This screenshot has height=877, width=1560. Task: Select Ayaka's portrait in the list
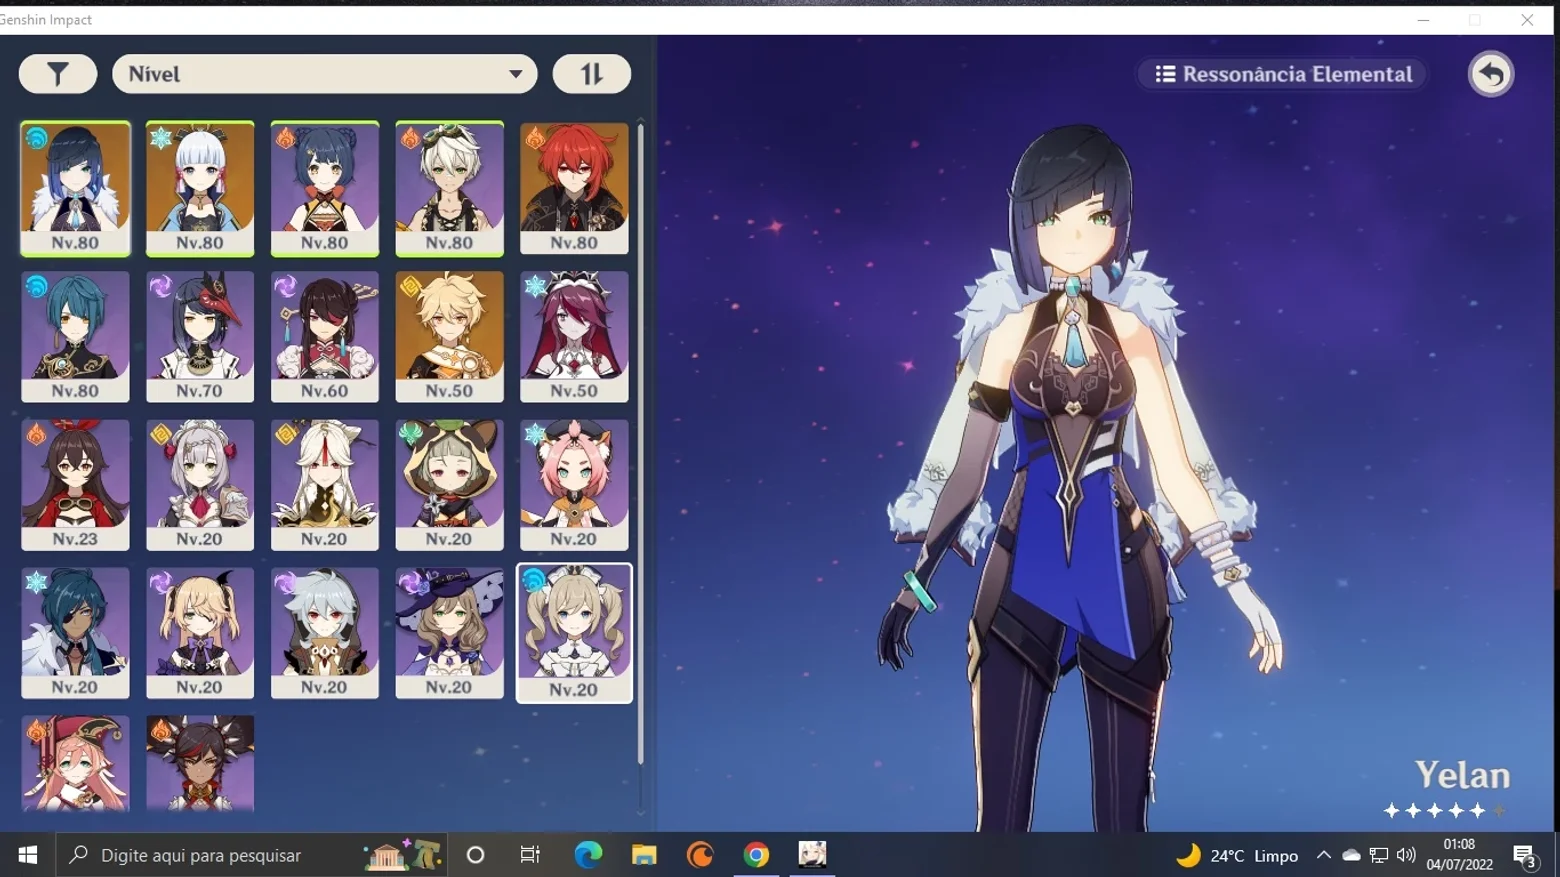tap(200, 188)
